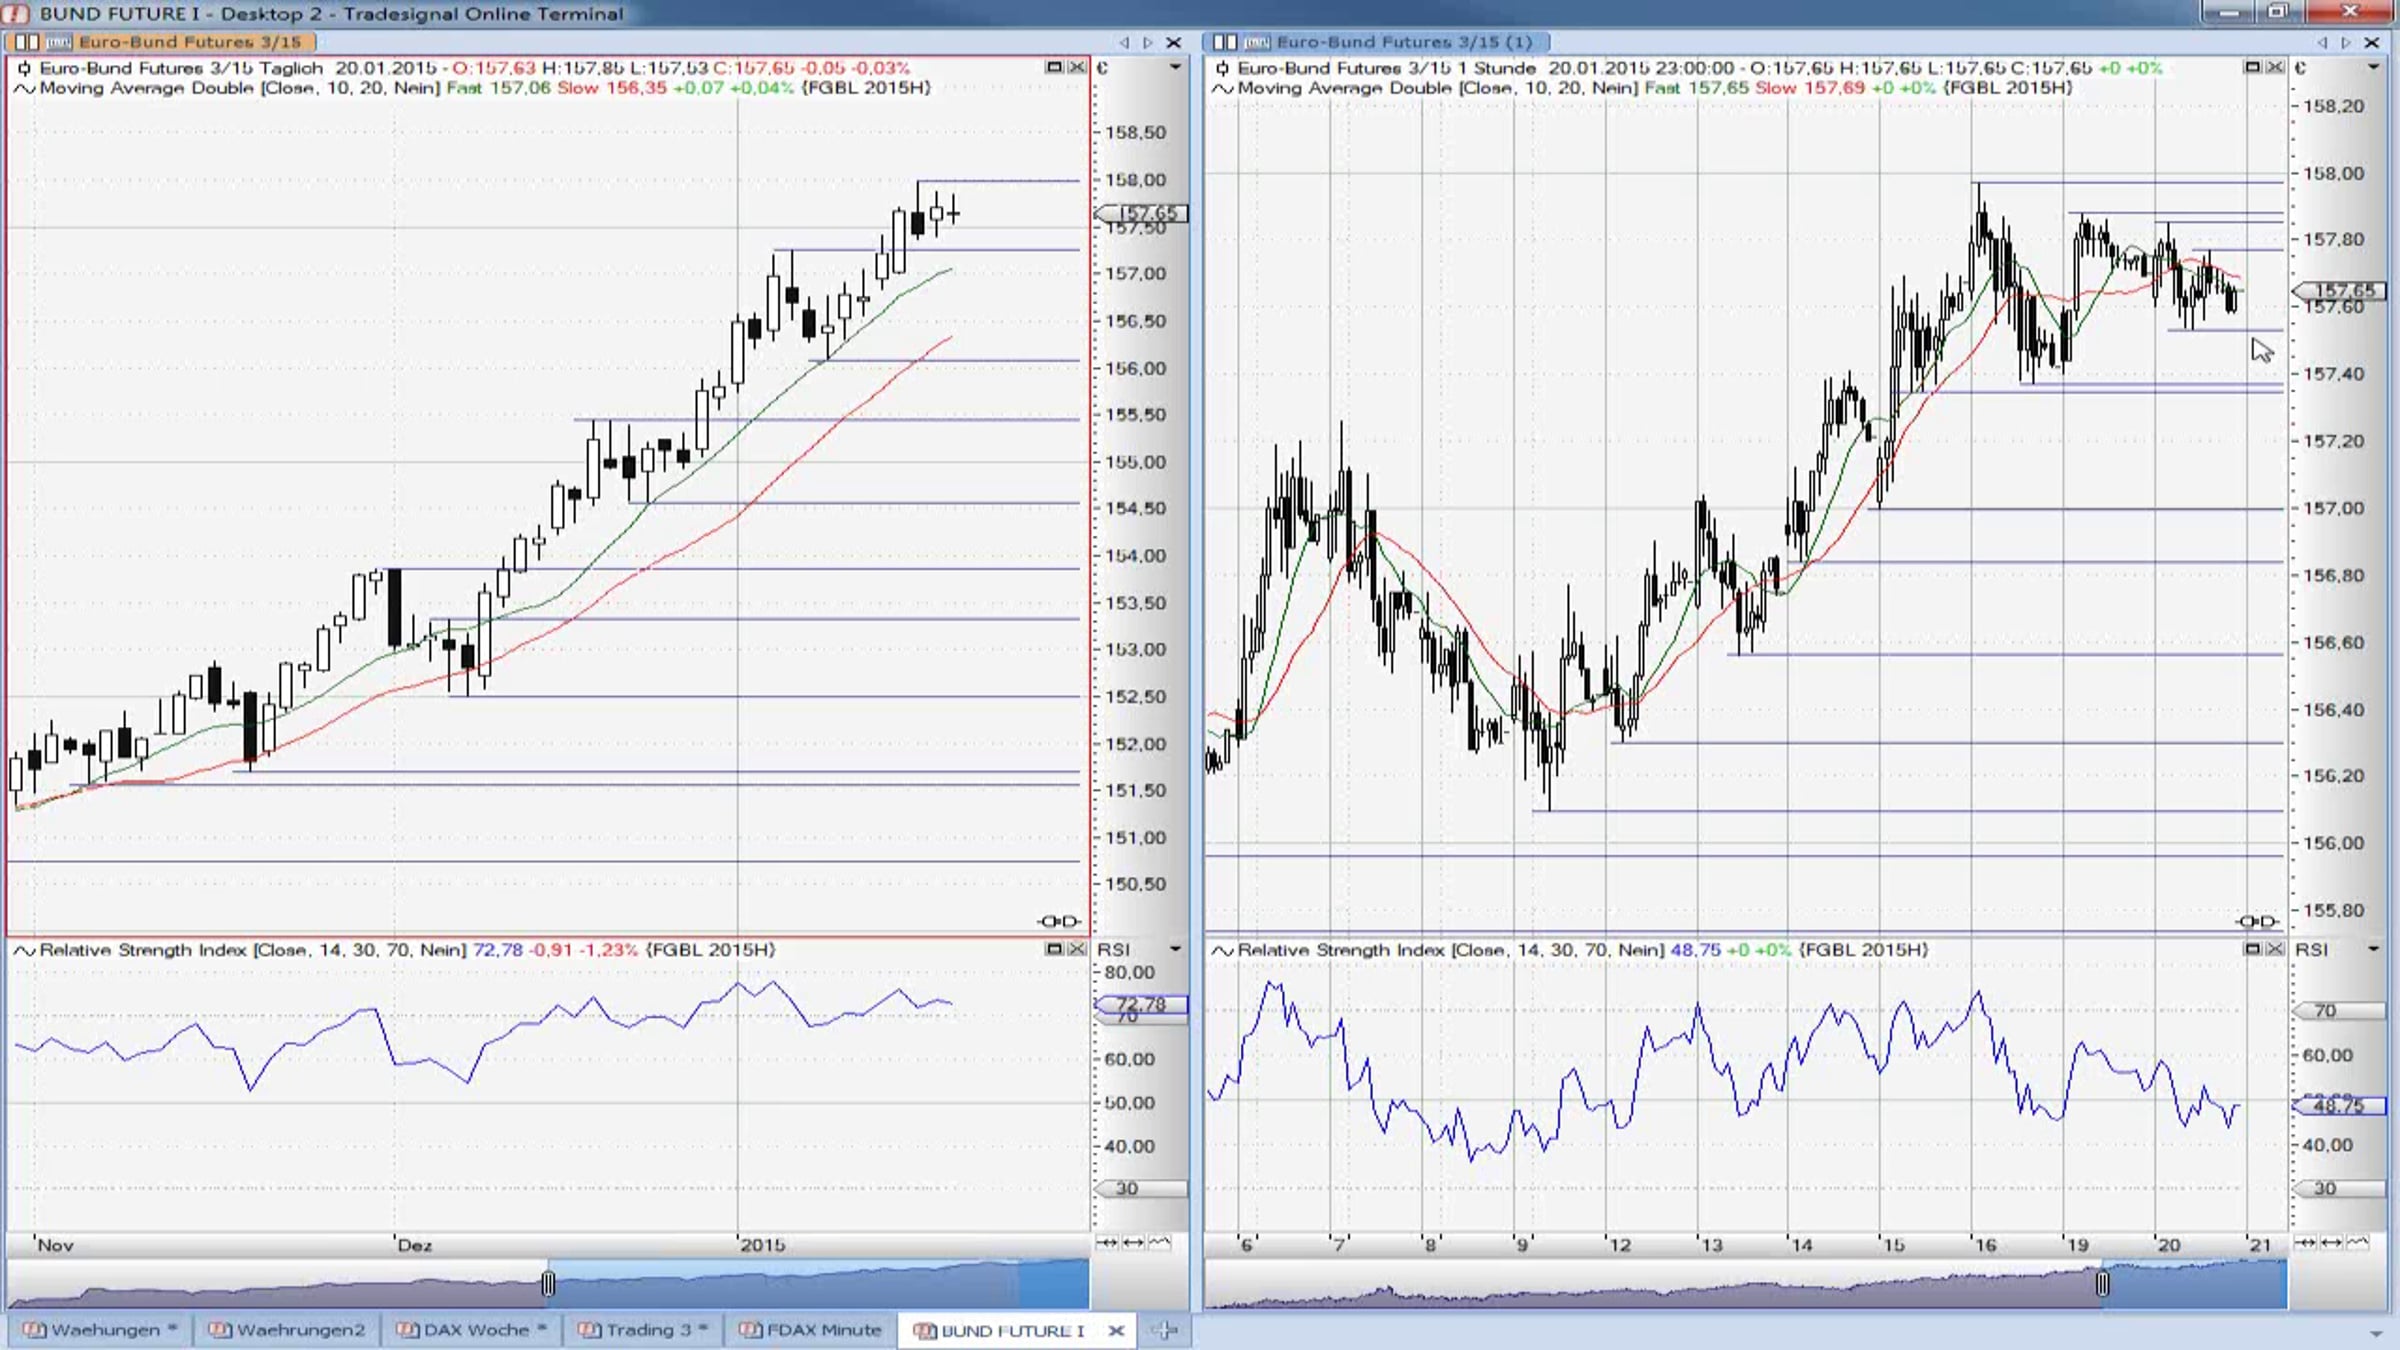This screenshot has height=1350, width=2400.
Task: Click the split-layout icon in the right chart tab
Action: (x=1225, y=42)
